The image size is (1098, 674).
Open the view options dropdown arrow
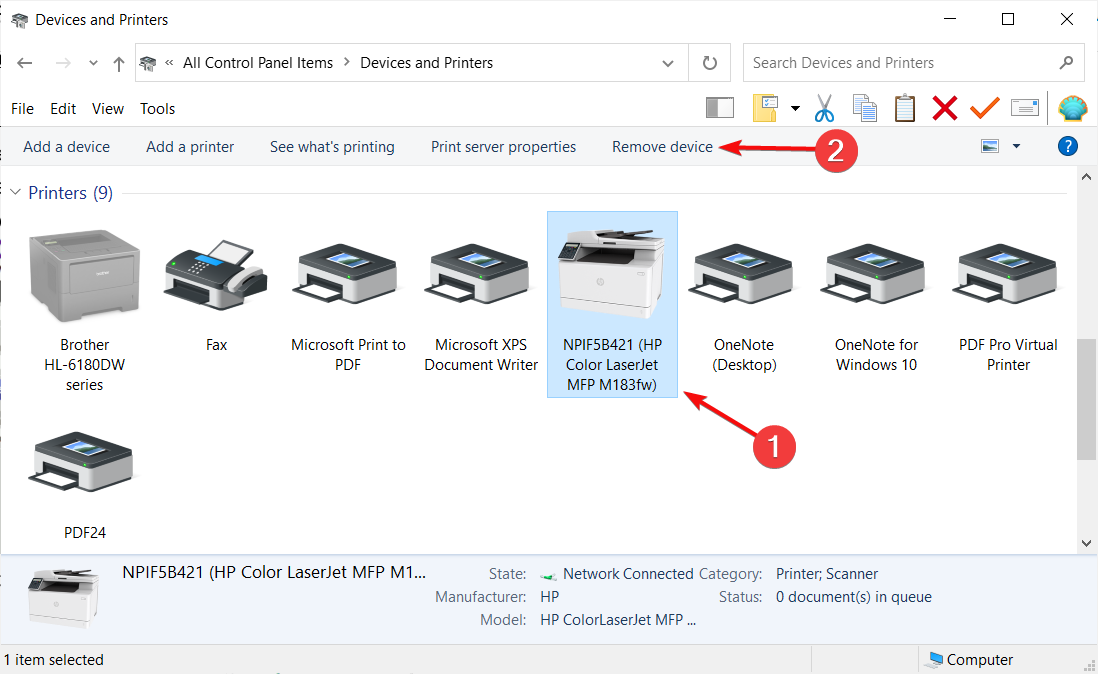(x=1016, y=146)
